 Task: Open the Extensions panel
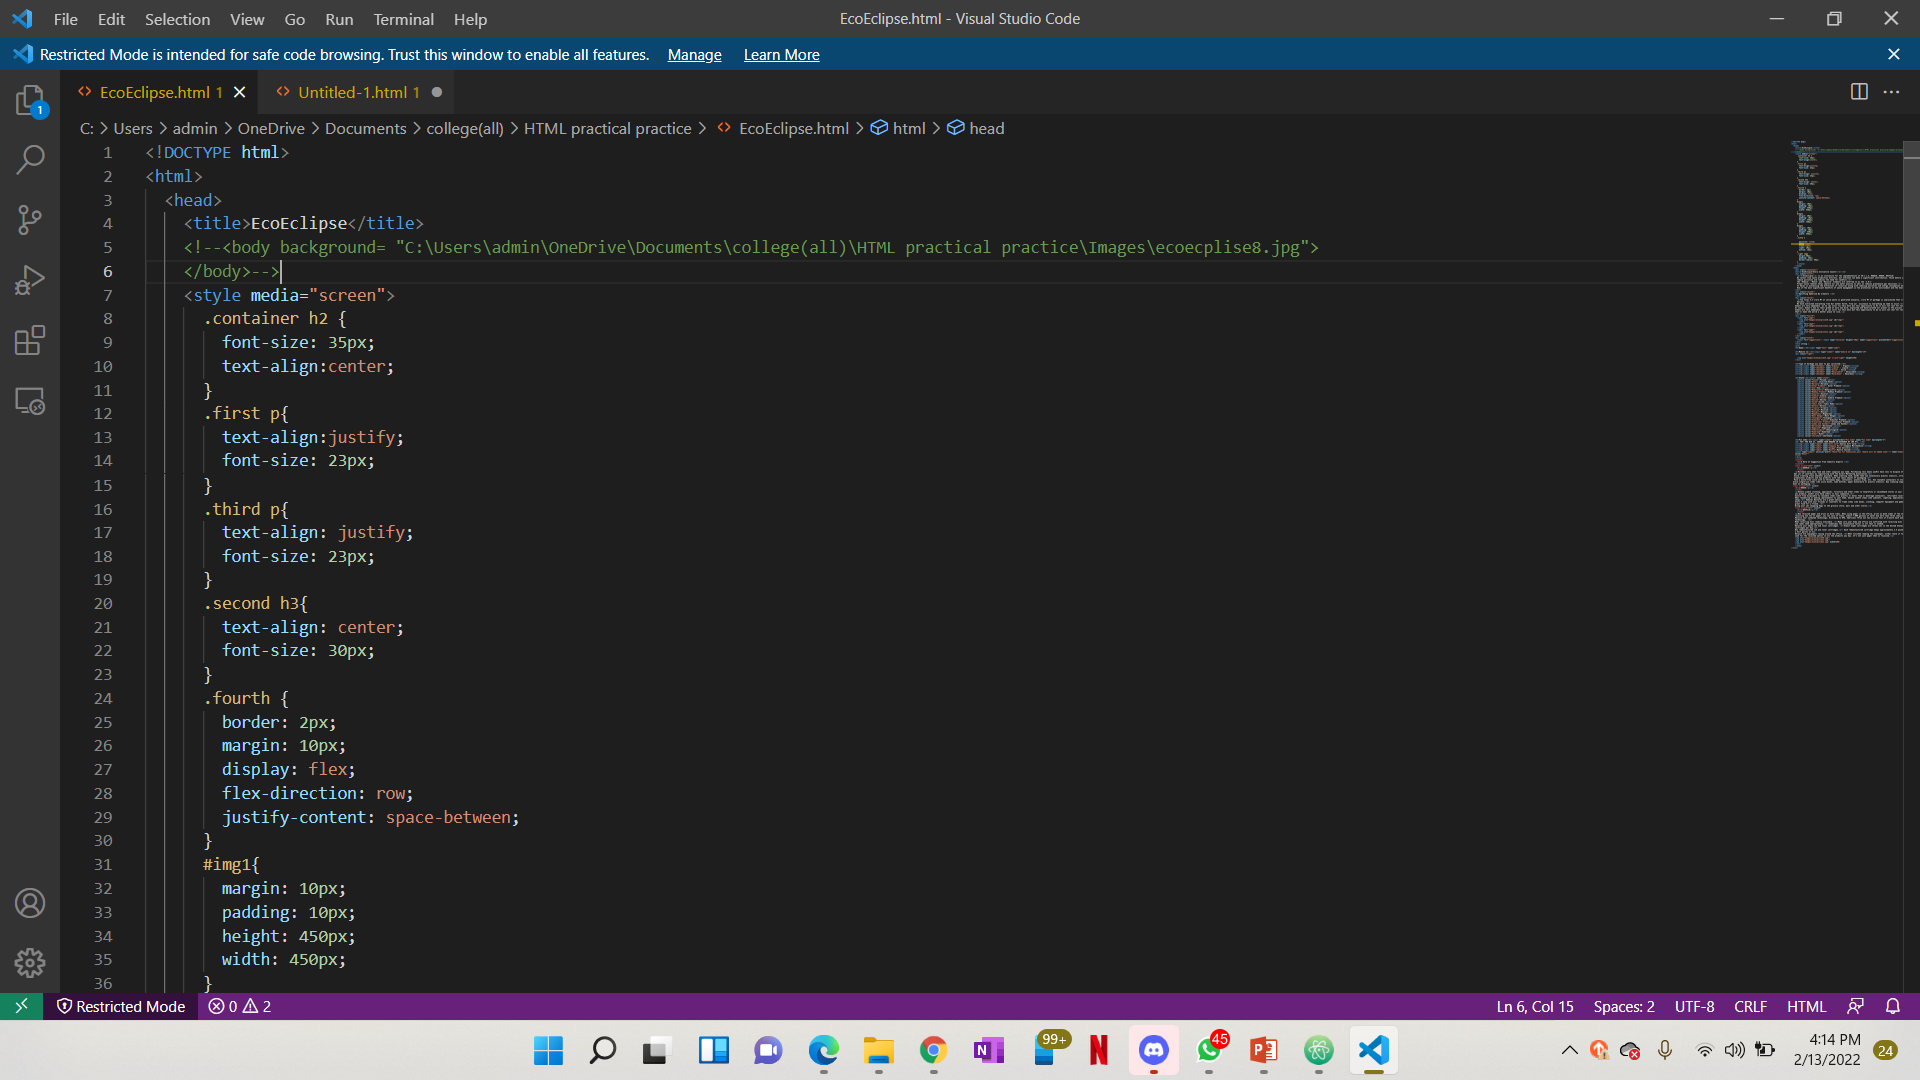[x=30, y=340]
